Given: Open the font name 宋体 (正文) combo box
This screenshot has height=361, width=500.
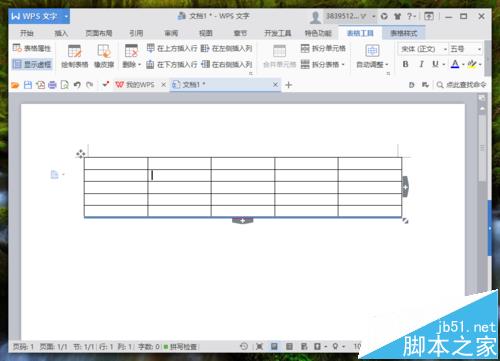Looking at the screenshot, I should coord(423,49).
